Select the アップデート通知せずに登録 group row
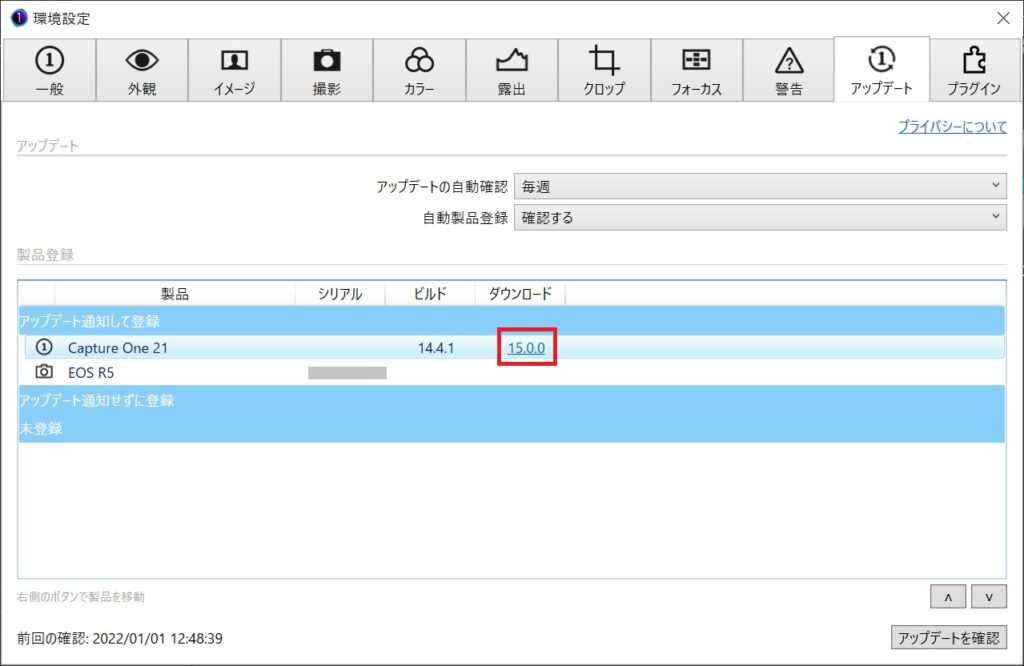Screen dimensions: 1024x666 (x=511, y=400)
